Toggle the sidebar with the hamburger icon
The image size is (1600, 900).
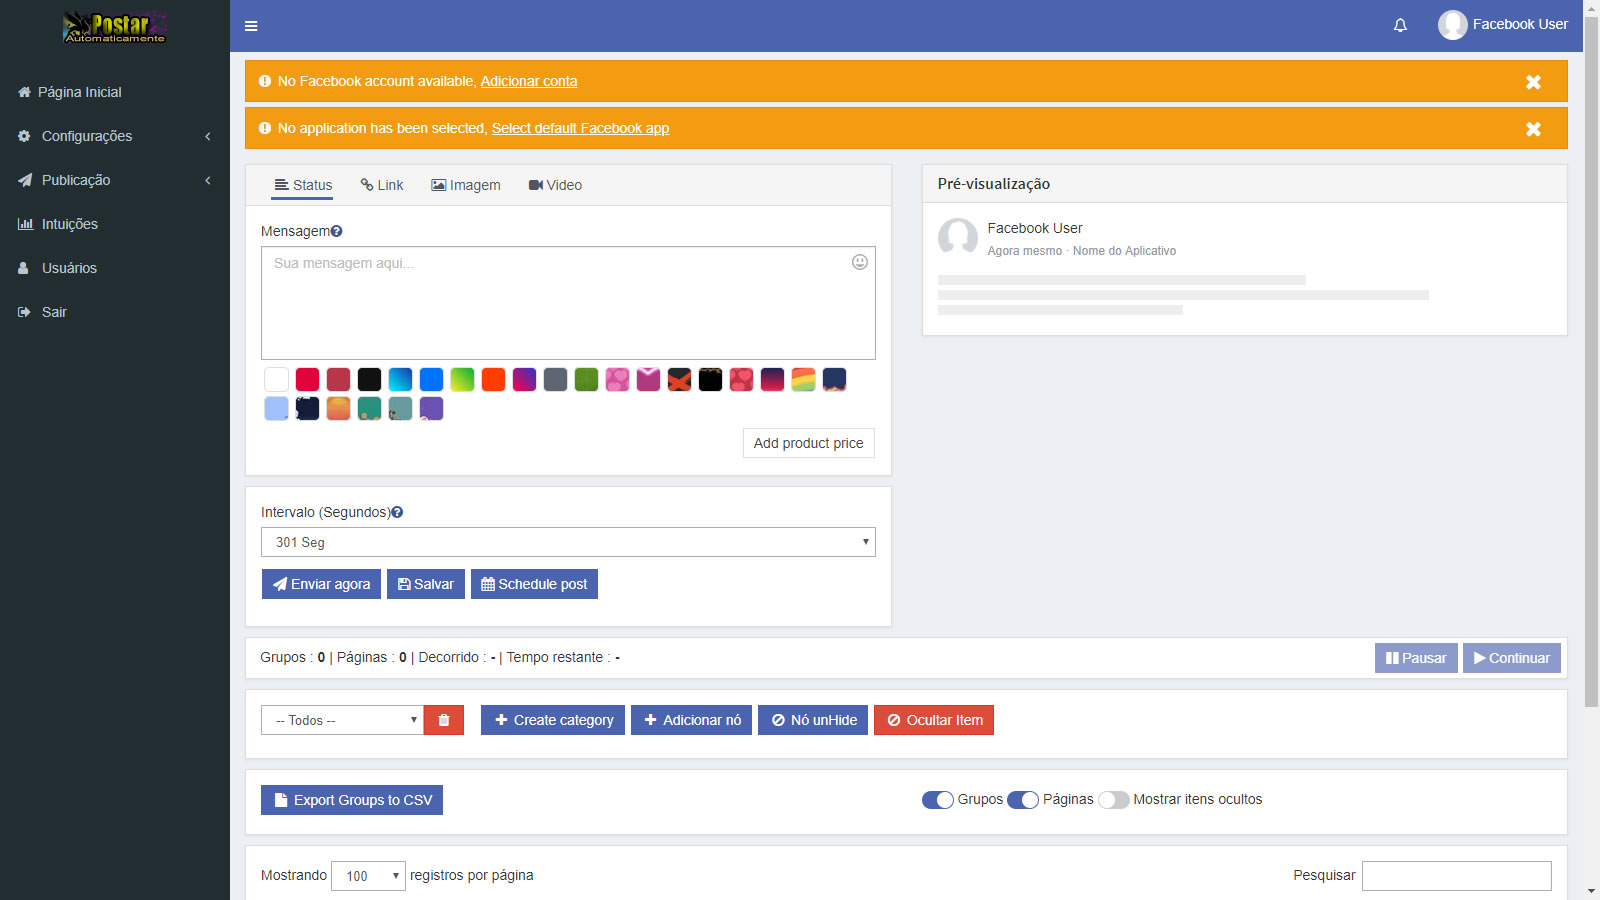(x=251, y=26)
